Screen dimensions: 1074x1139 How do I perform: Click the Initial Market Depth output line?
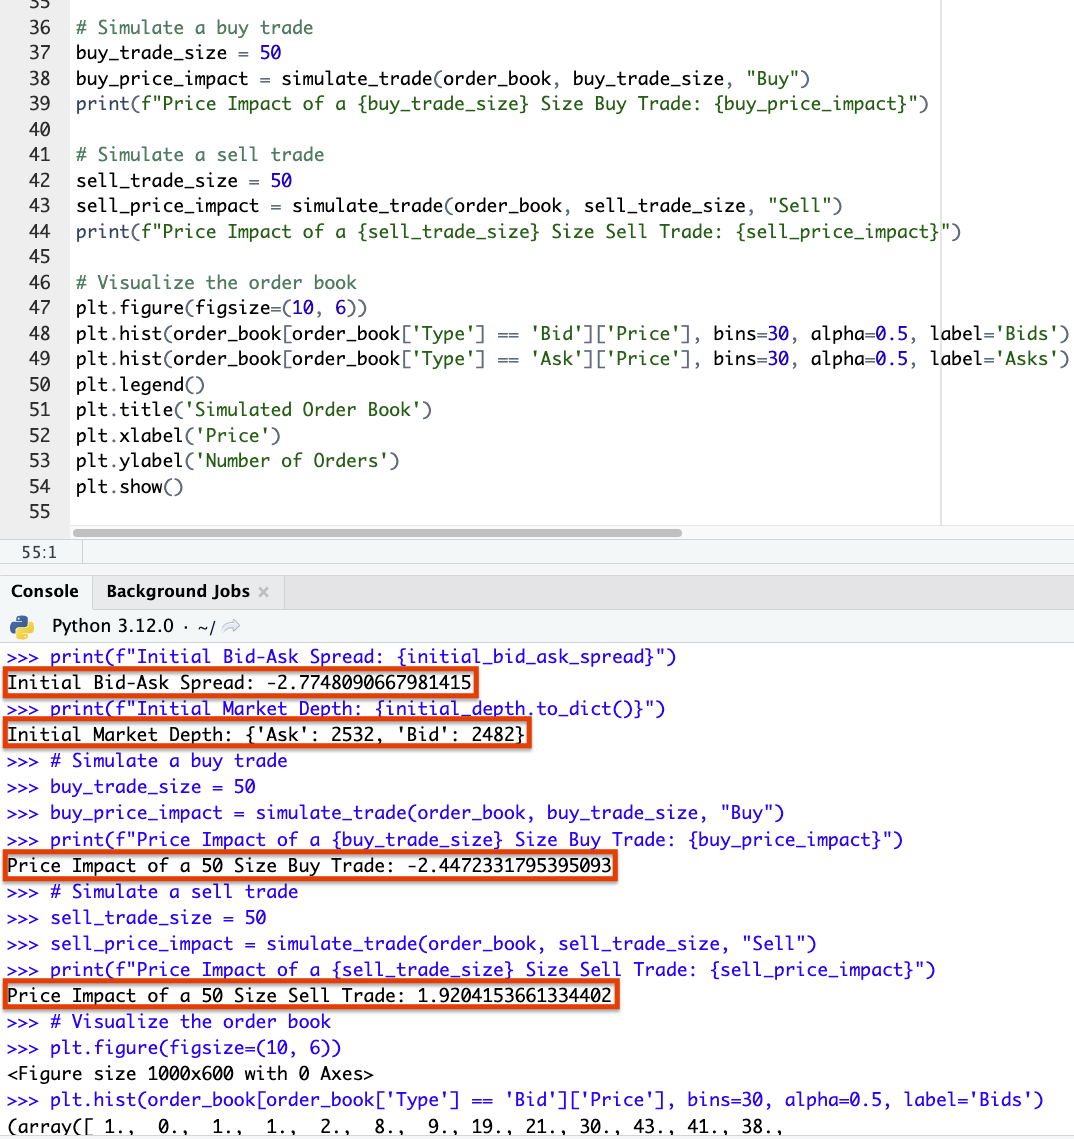point(267,735)
